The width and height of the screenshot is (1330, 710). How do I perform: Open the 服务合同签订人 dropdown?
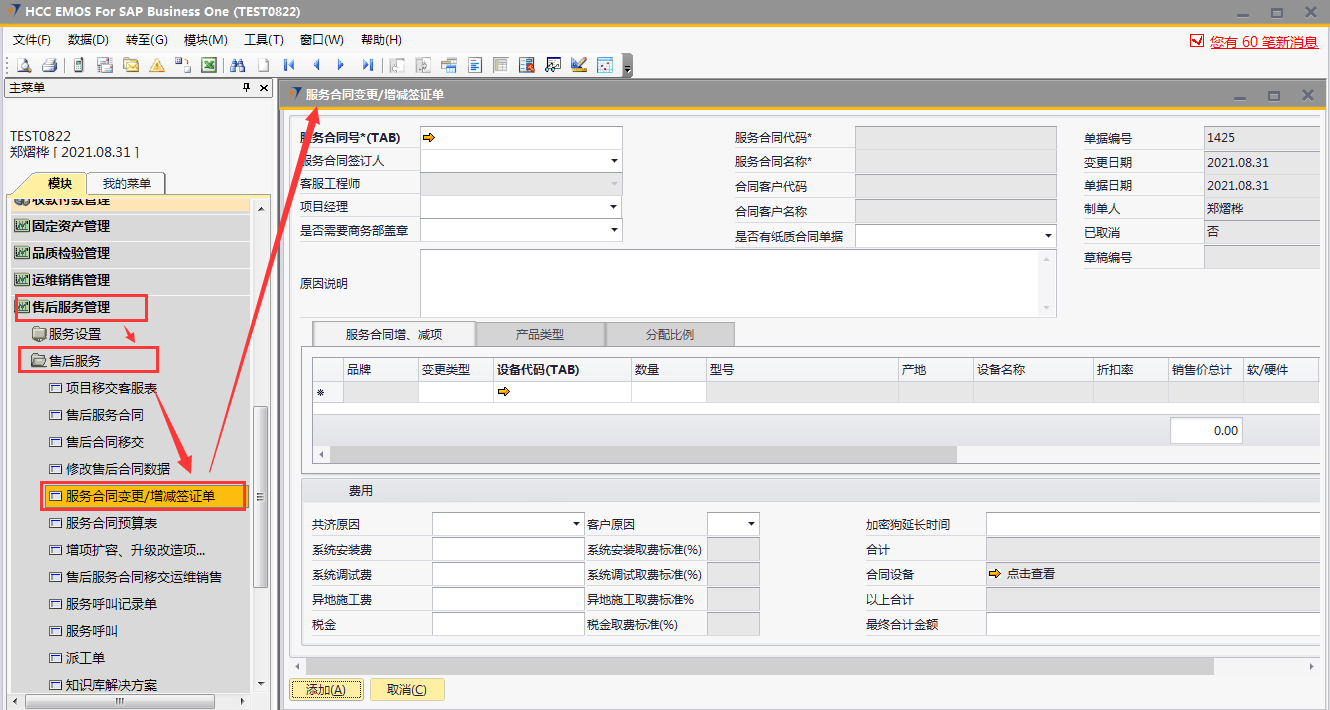[x=613, y=161]
